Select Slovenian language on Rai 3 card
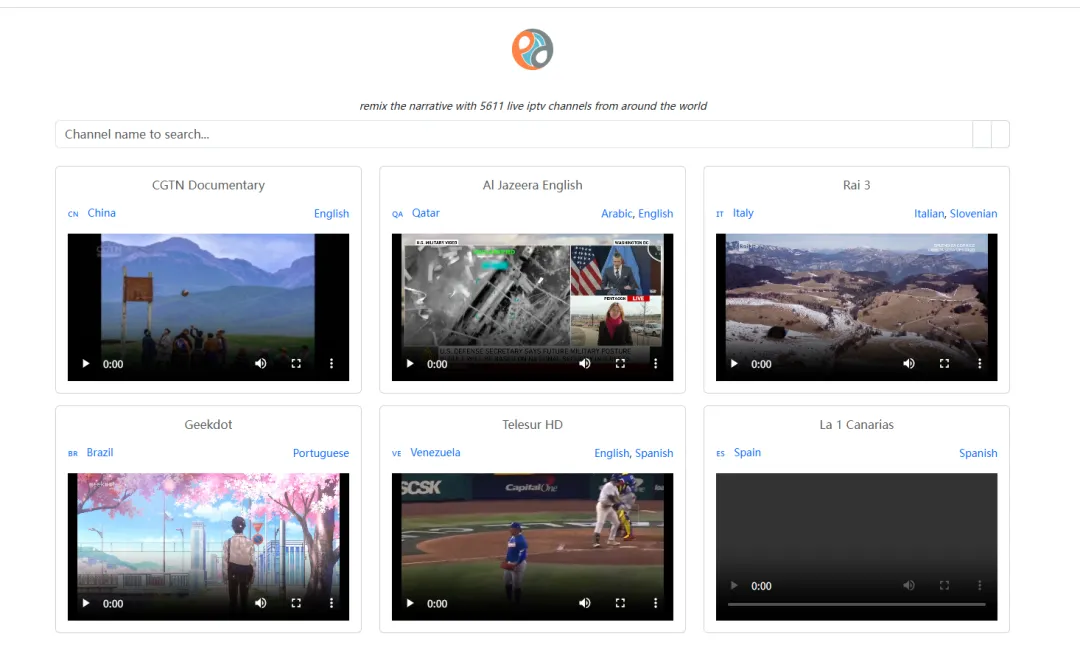This screenshot has width=1080, height=656. pos(974,214)
